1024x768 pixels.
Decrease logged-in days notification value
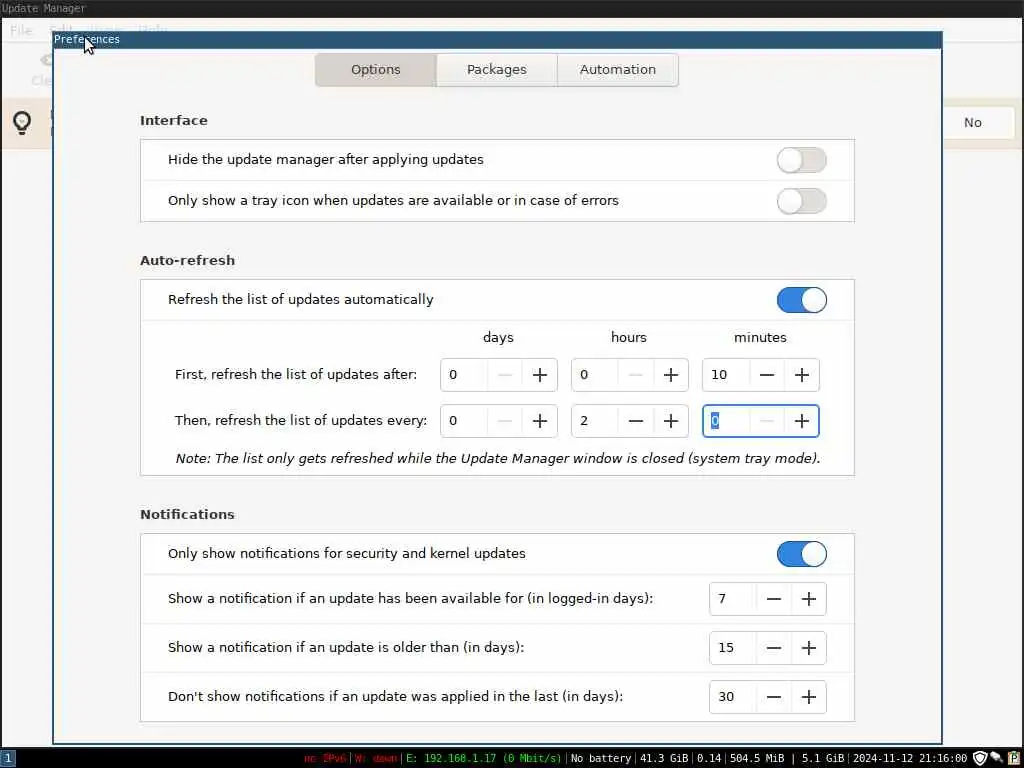(773, 599)
